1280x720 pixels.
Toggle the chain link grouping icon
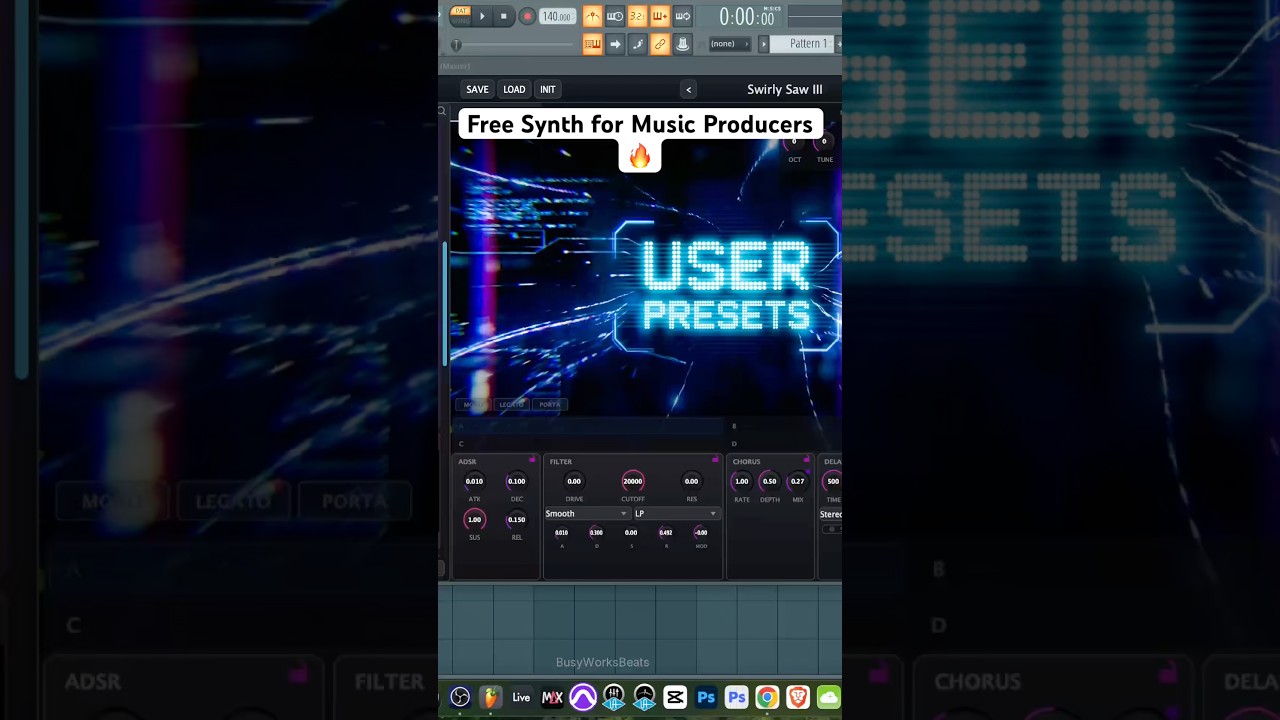[660, 44]
